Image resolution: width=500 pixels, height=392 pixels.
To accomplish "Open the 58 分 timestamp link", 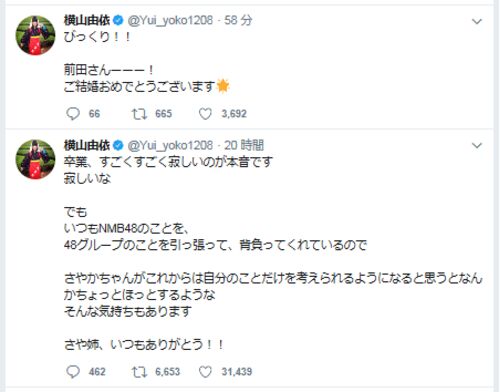I will pyautogui.click(x=238, y=21).
